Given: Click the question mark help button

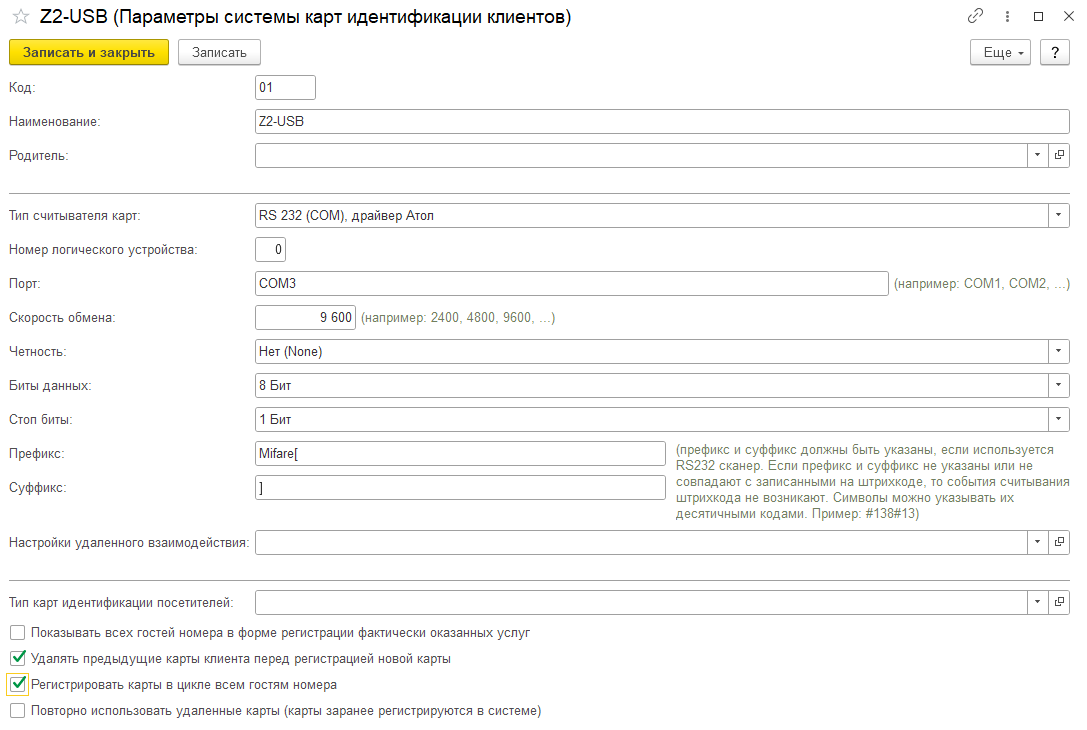Looking at the screenshot, I should [1054, 53].
